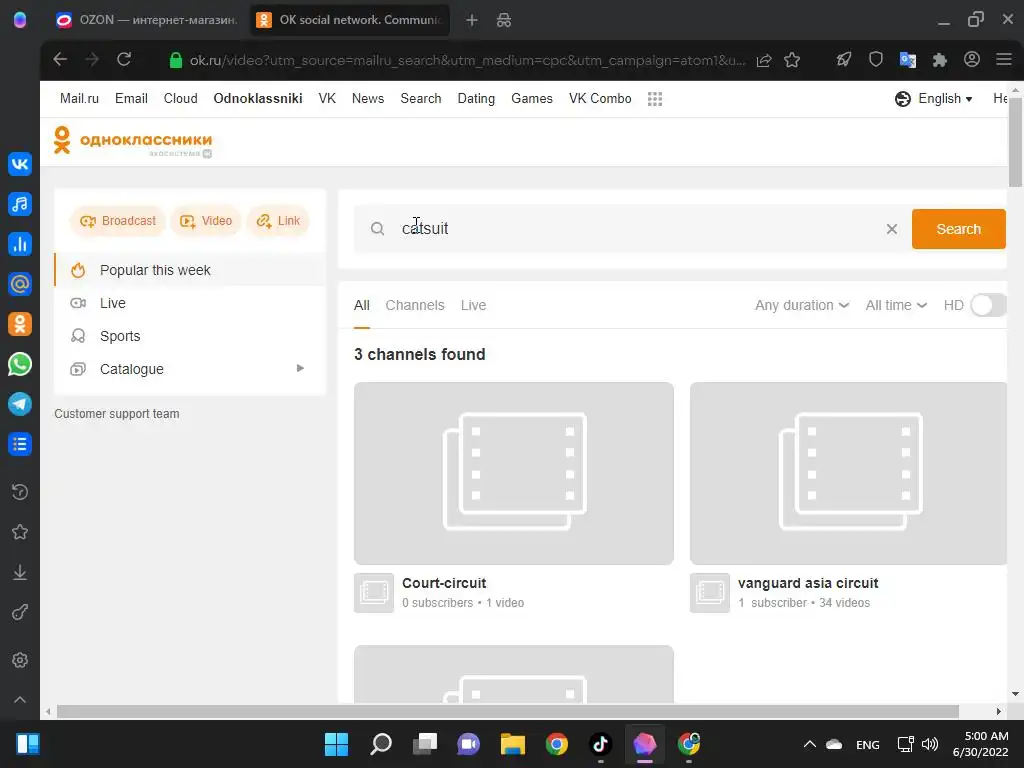
Task: Open the All time dropdown
Action: click(896, 305)
